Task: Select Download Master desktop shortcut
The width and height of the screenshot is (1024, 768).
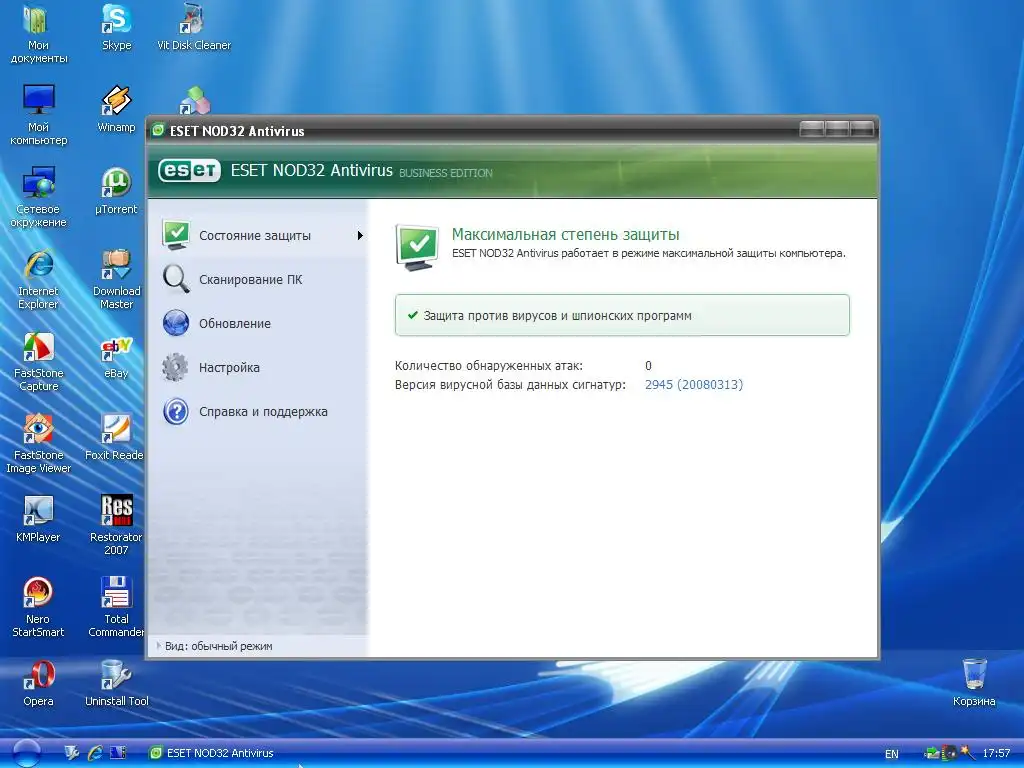Action: click(116, 280)
